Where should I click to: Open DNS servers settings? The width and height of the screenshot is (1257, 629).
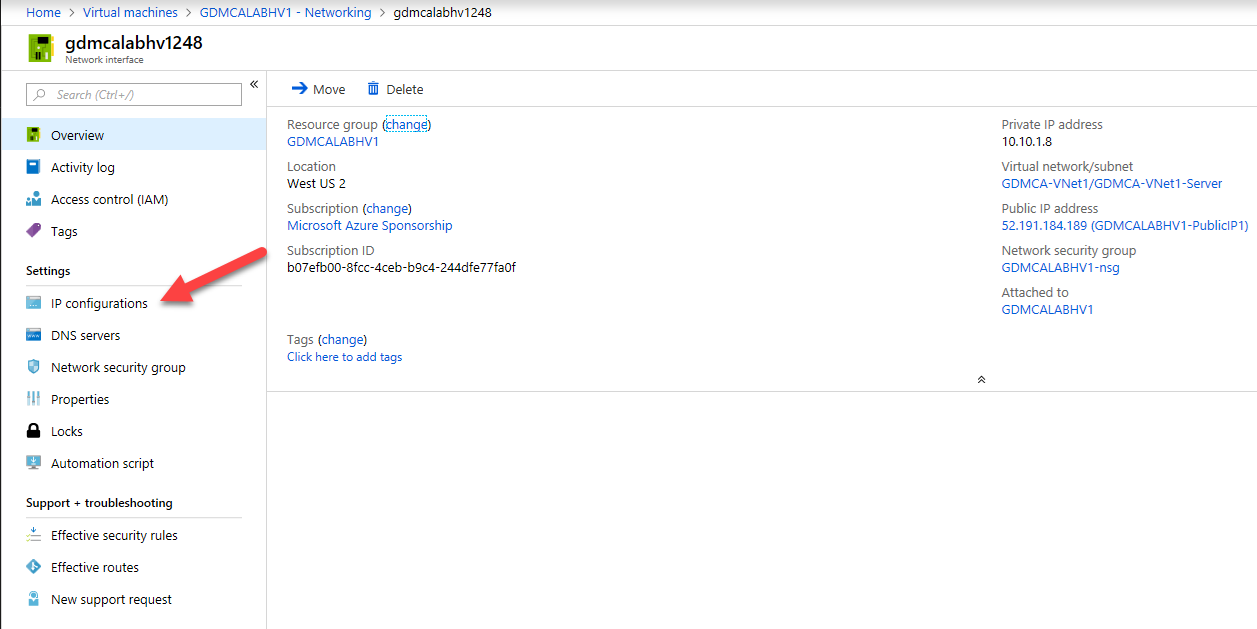pyautogui.click(x=133, y=335)
